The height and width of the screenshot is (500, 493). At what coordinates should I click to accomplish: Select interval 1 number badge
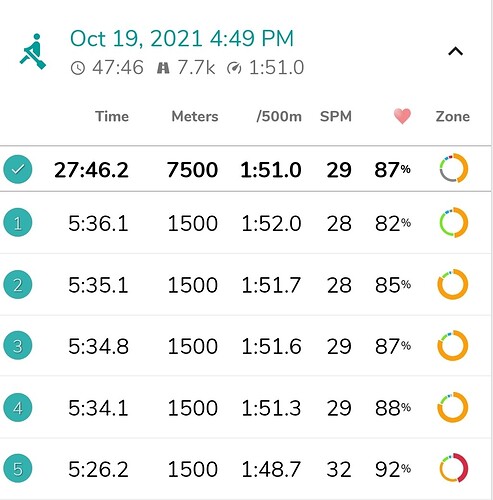[x=18, y=222]
